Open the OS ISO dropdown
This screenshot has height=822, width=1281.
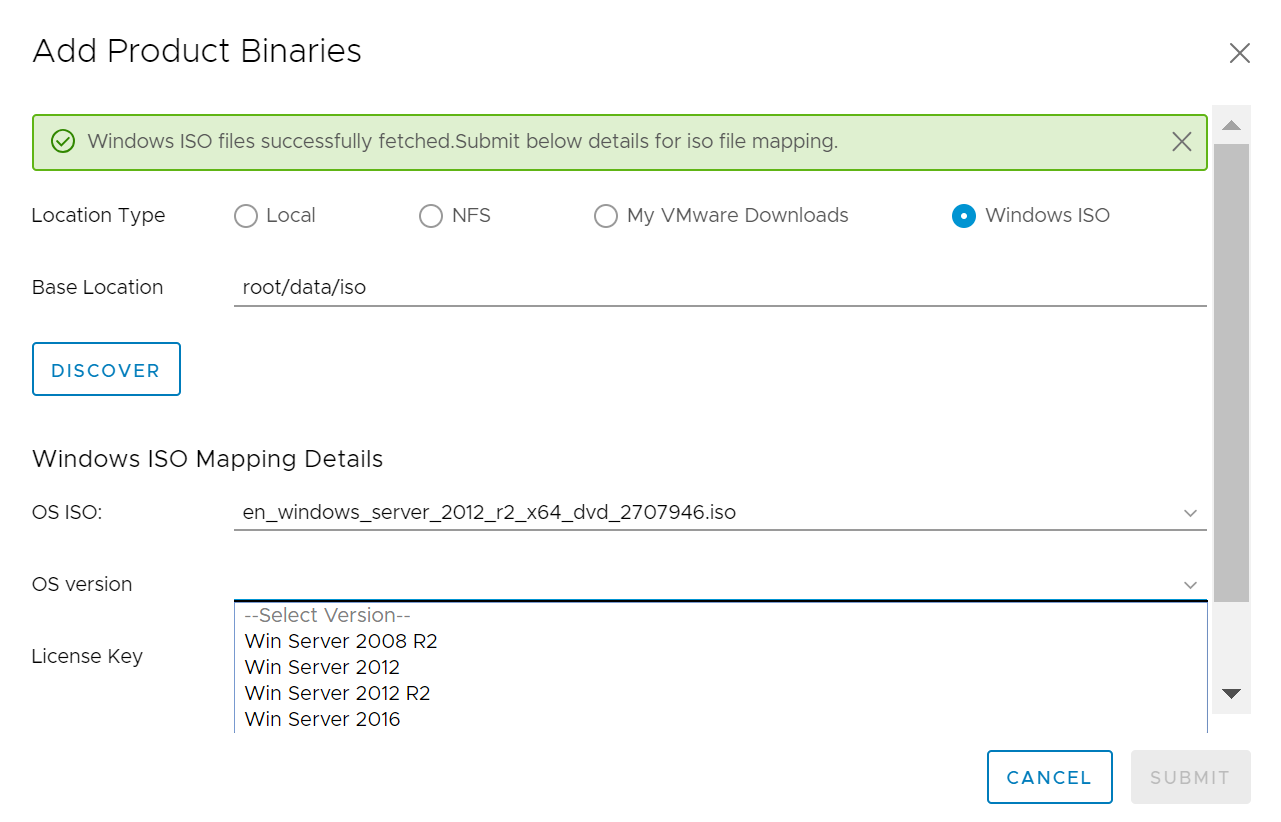point(720,513)
